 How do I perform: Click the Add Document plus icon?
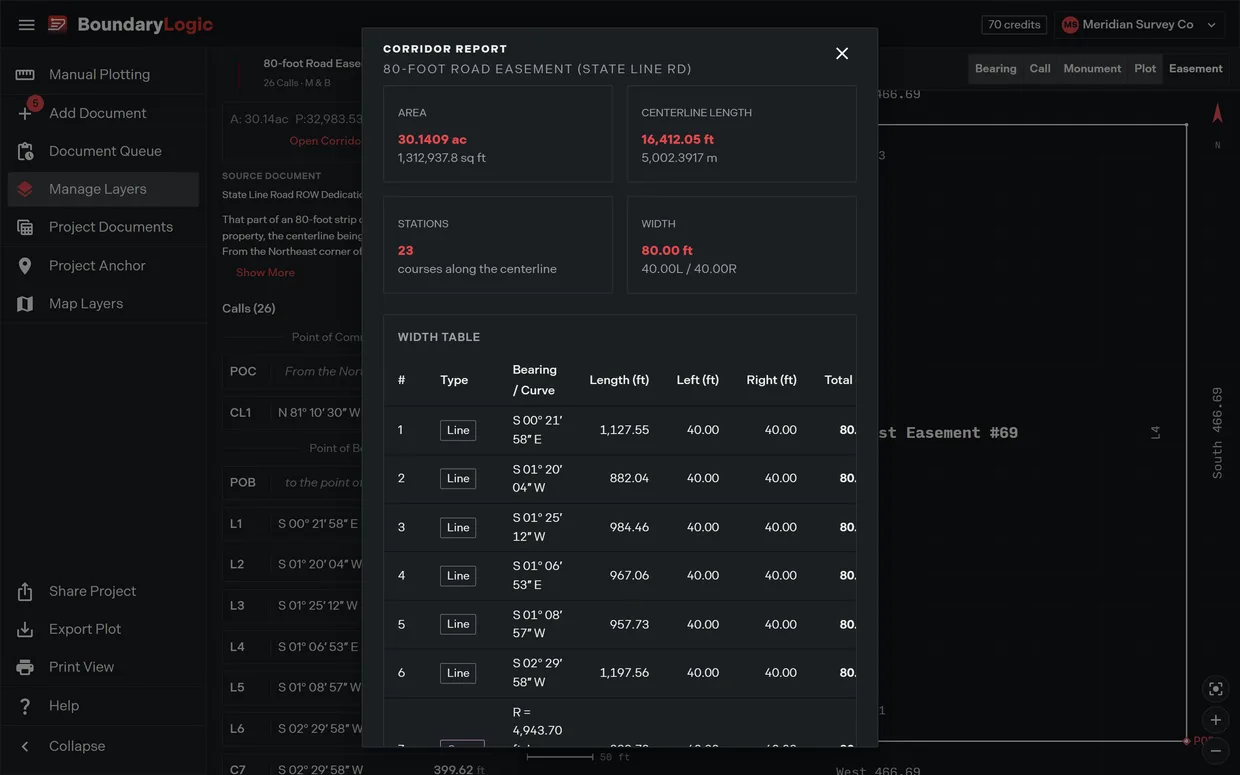click(x=25, y=113)
